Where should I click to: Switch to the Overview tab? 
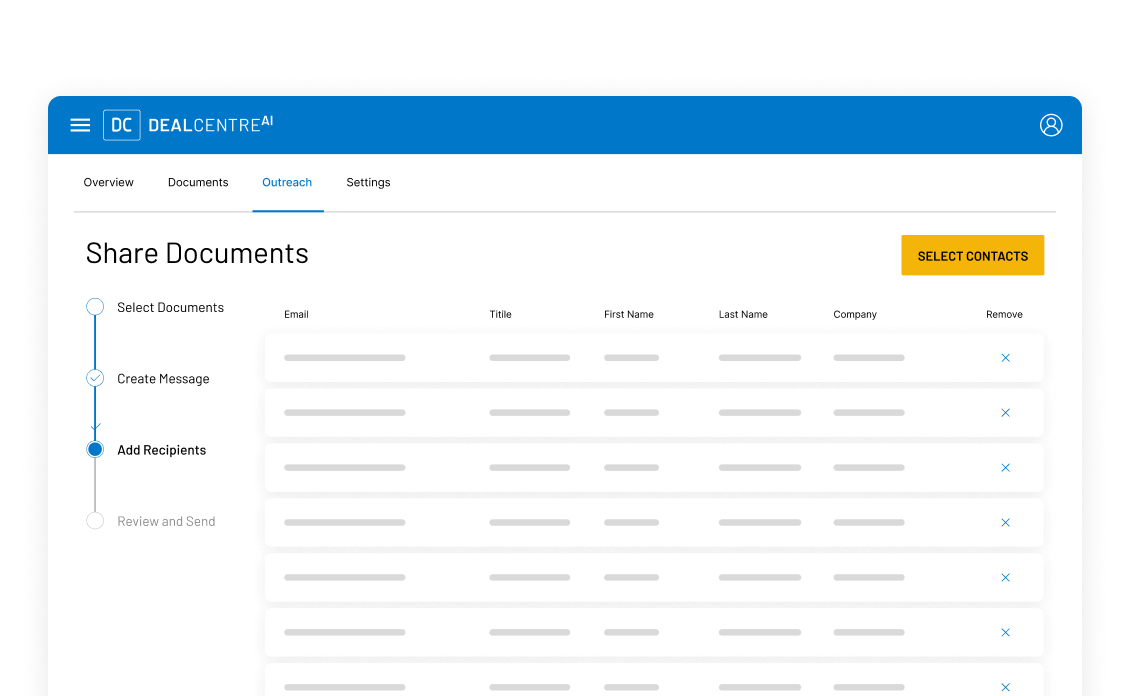pyautogui.click(x=108, y=182)
